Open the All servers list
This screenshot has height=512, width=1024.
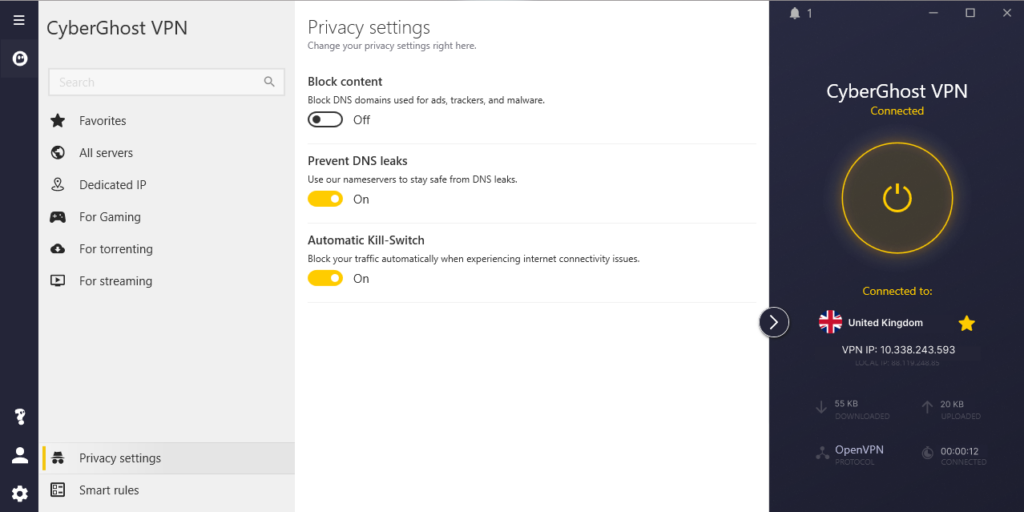pyautogui.click(x=167, y=152)
